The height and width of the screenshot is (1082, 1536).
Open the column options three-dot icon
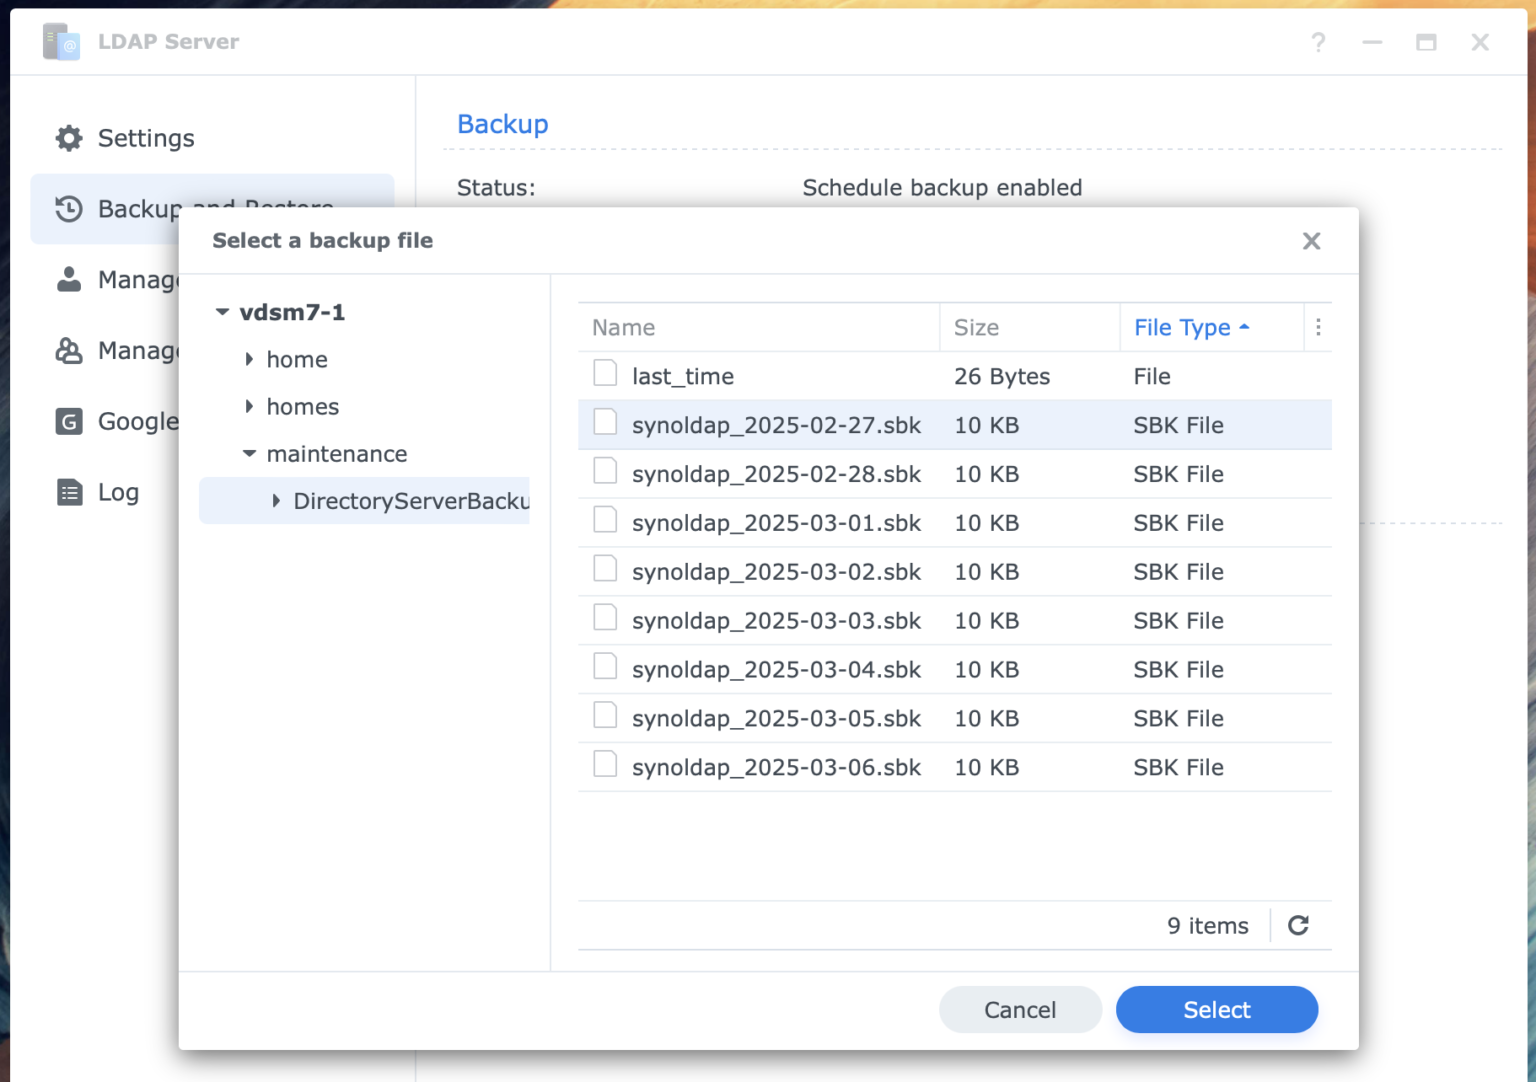click(1318, 327)
